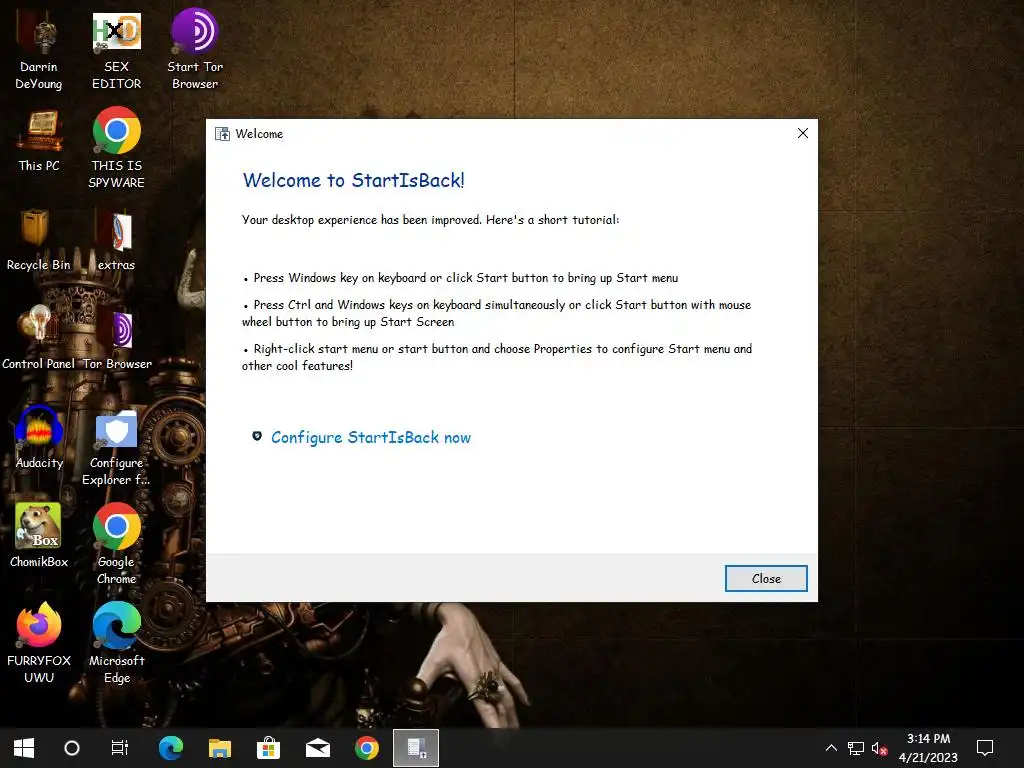Close the Welcome window with X
1024x768 pixels.
pyautogui.click(x=803, y=133)
